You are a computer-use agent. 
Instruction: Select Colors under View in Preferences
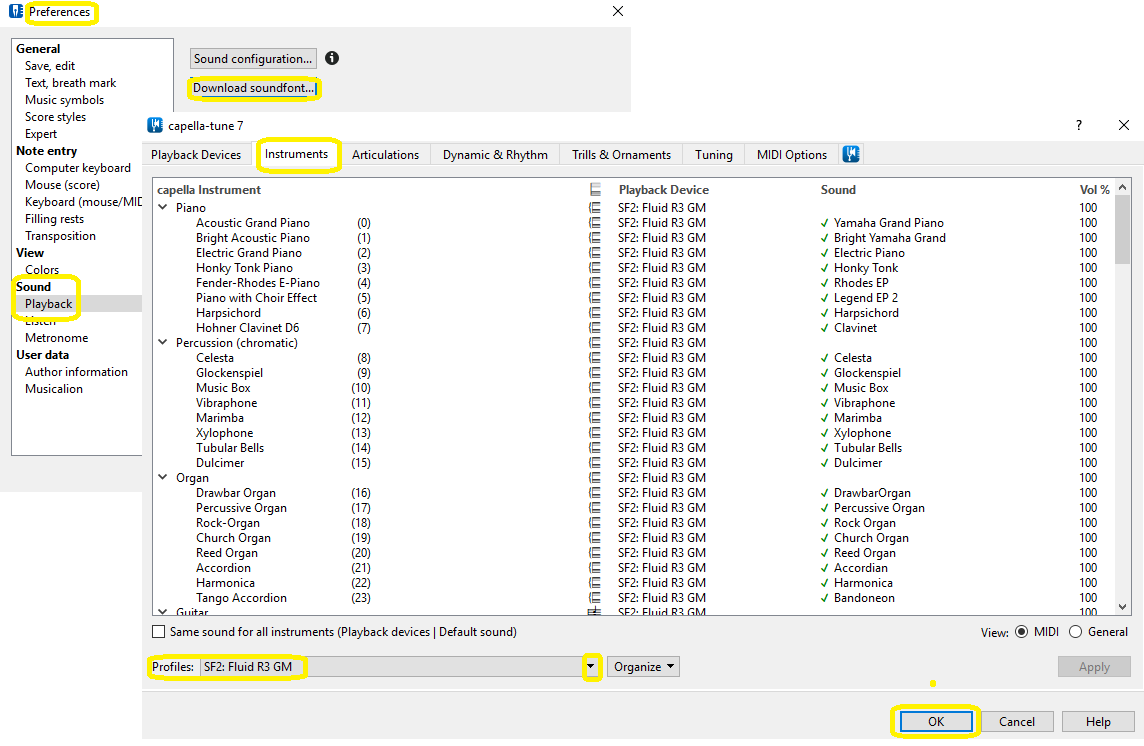pyautogui.click(x=42, y=269)
